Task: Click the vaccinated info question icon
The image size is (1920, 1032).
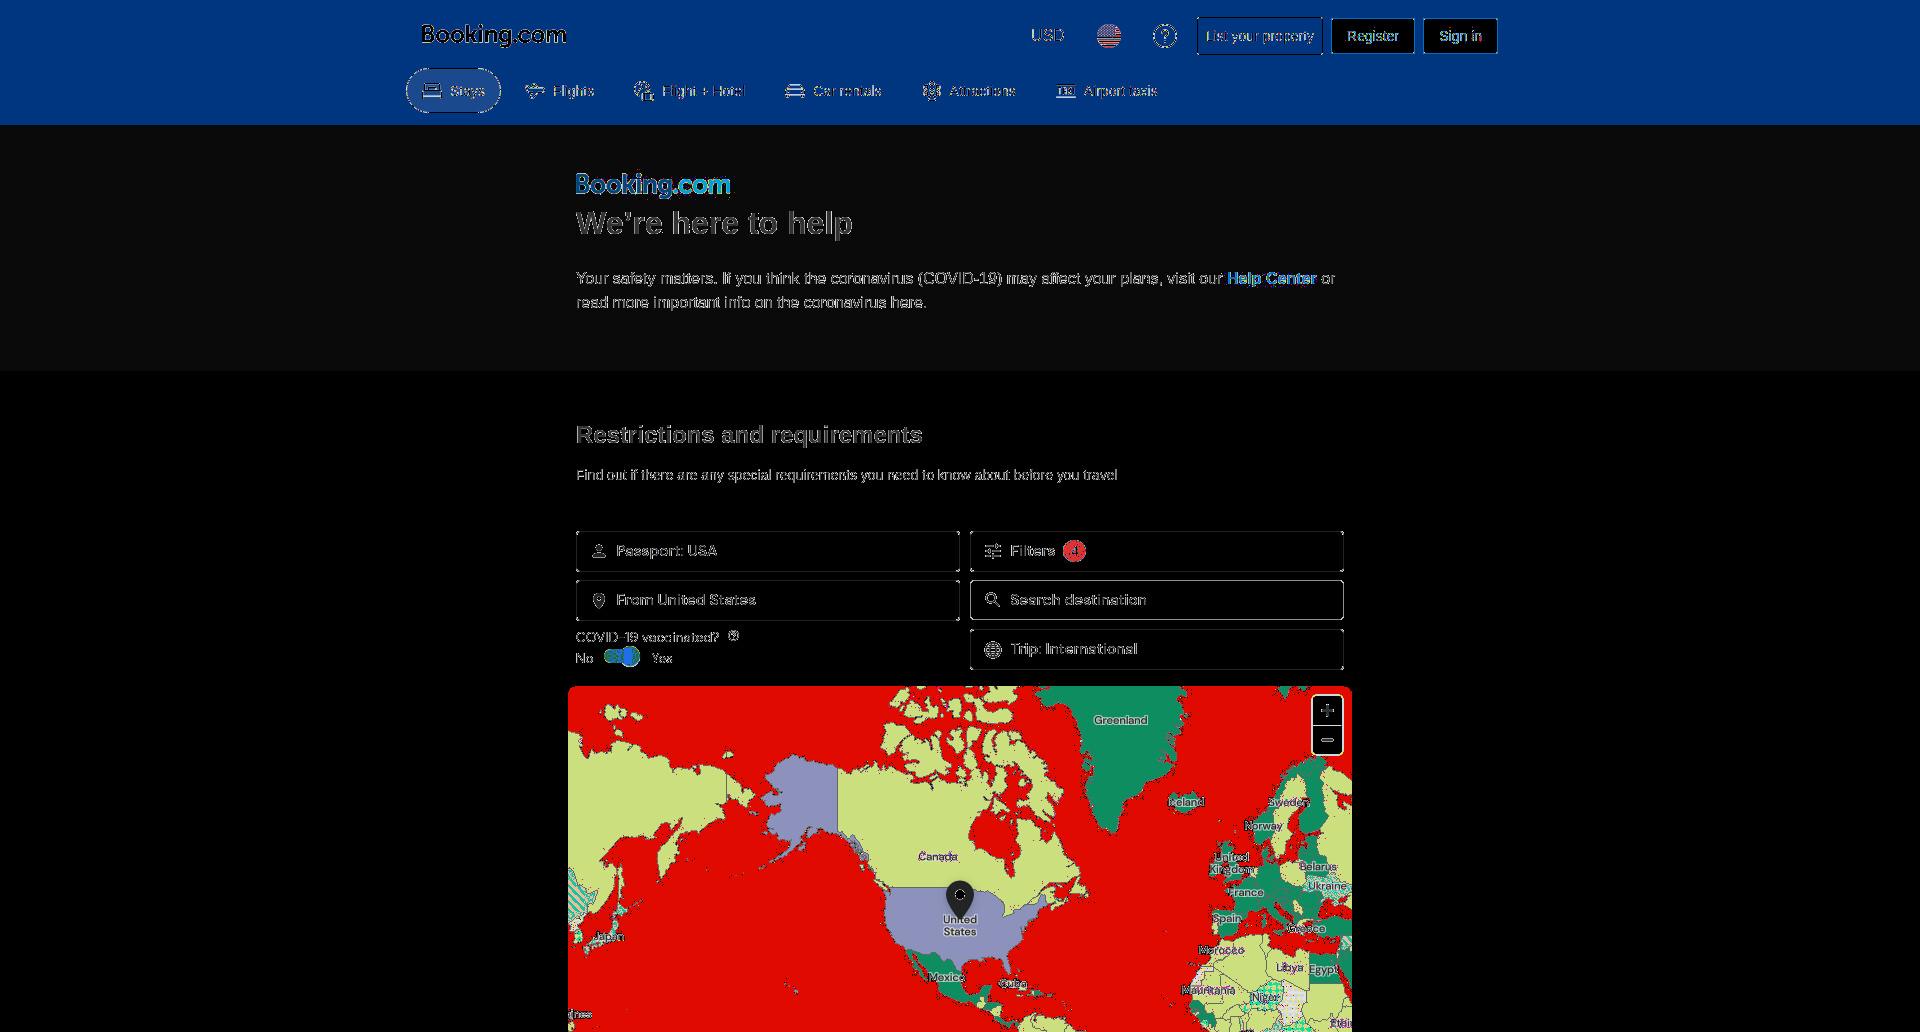Action: click(733, 636)
